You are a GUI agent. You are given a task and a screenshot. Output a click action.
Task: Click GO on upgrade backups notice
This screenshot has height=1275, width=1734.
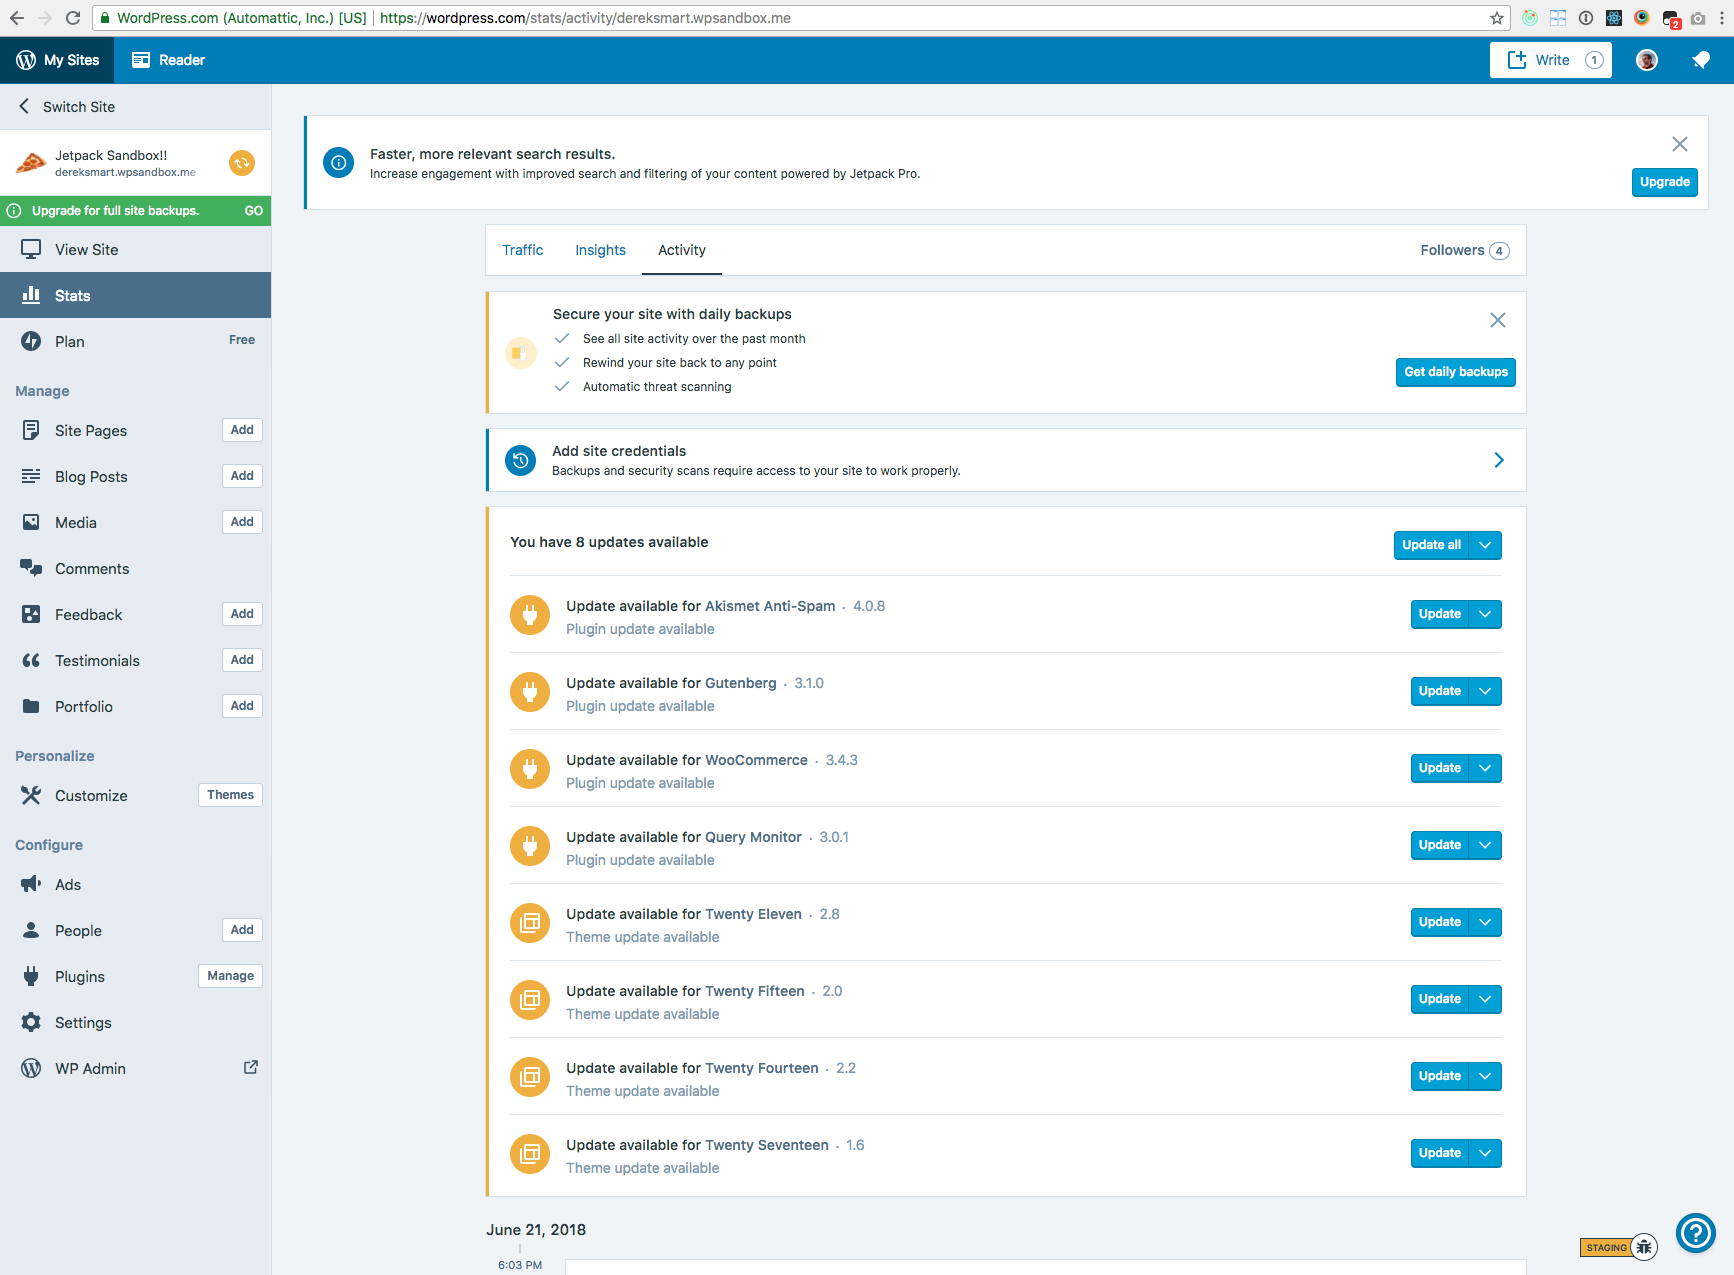(x=254, y=211)
